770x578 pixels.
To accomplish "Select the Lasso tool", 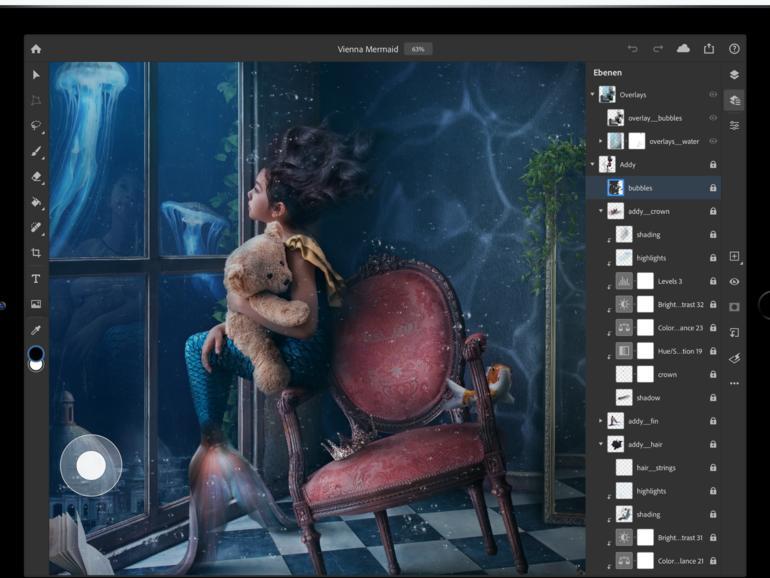I will [36, 125].
